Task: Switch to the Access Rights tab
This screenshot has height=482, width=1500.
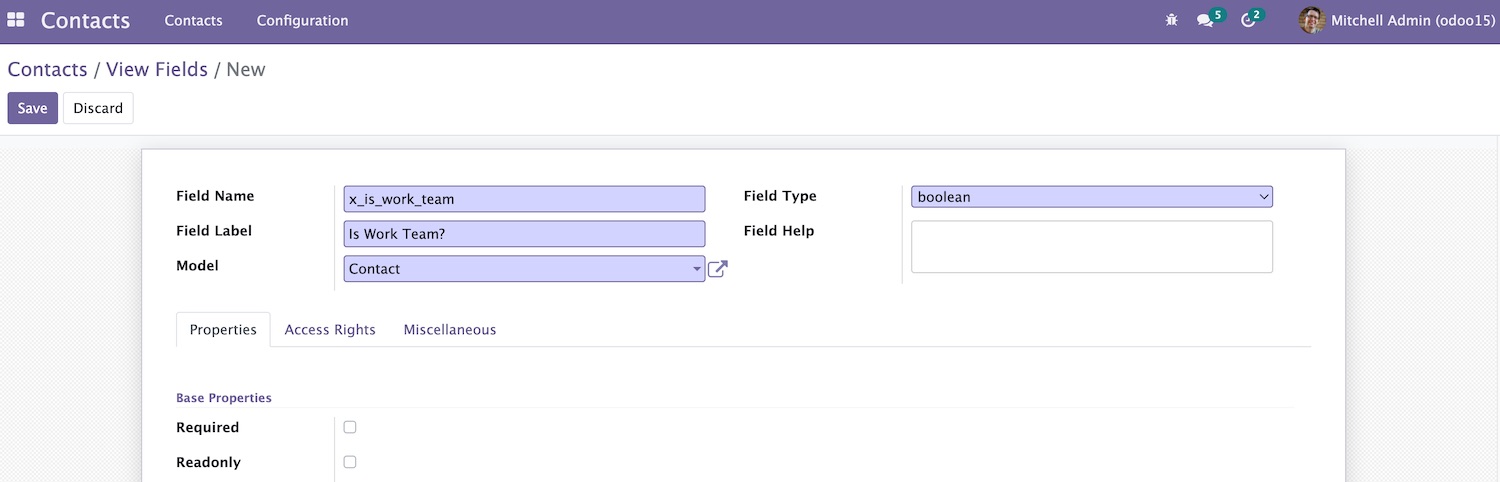Action: pyautogui.click(x=330, y=329)
